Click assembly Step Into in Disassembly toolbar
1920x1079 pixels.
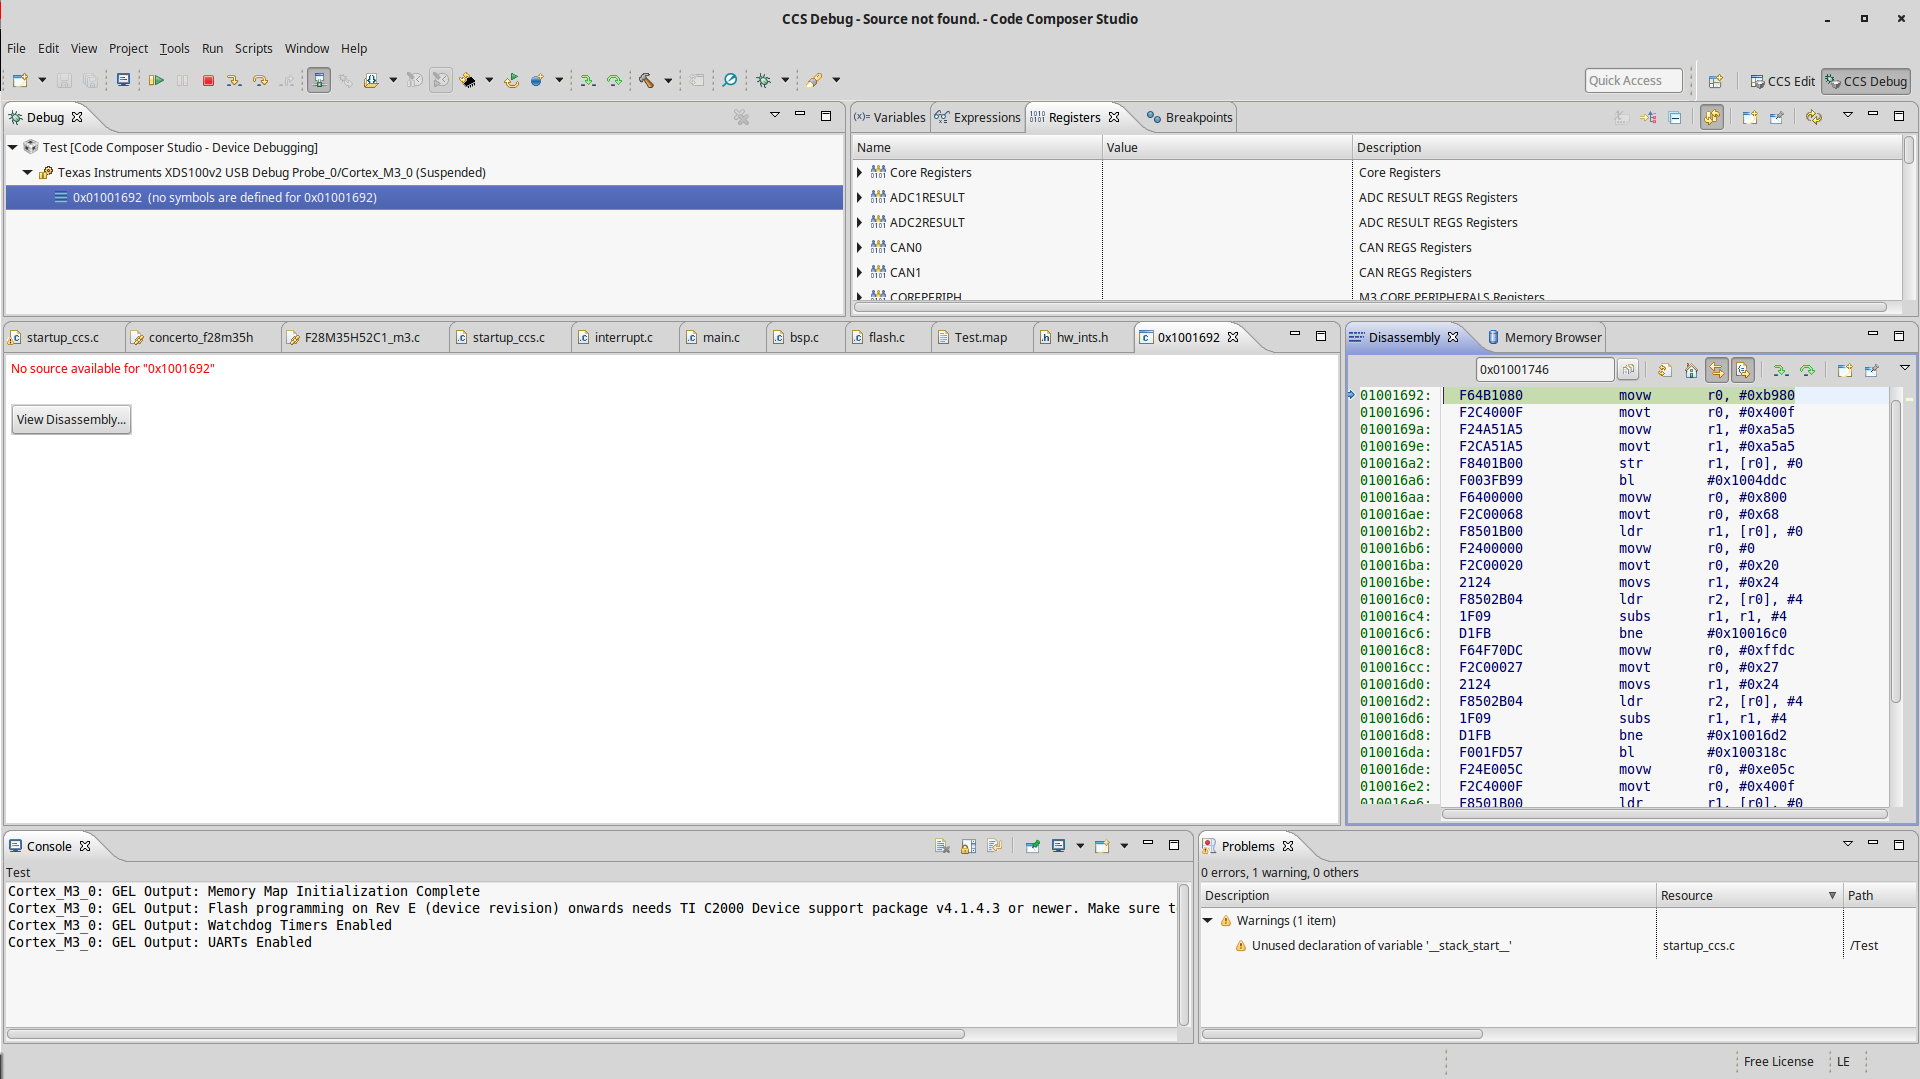[x=1781, y=370]
